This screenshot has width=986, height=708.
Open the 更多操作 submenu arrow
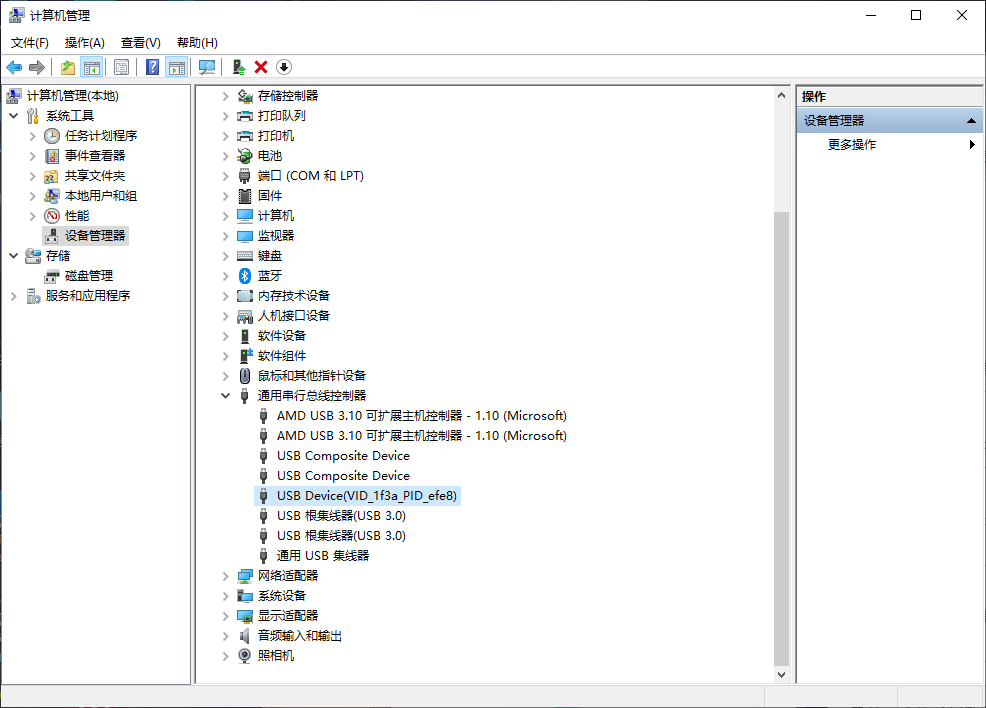tap(971, 143)
